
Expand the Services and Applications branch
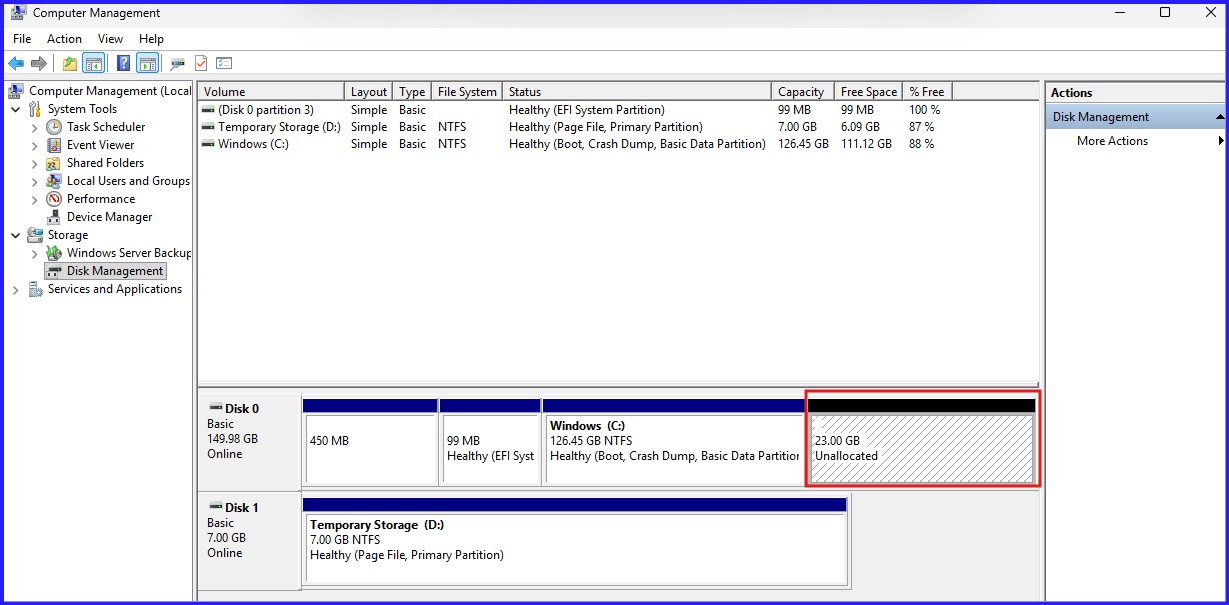[15, 289]
